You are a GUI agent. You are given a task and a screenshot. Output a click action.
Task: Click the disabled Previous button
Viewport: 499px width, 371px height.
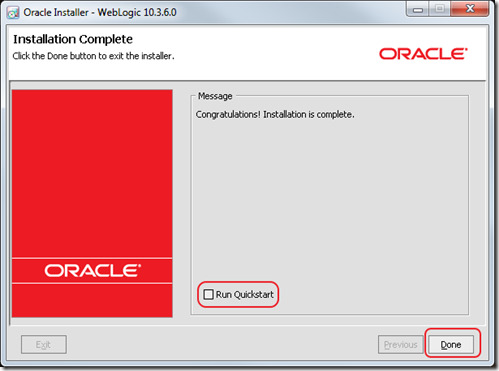coord(401,344)
